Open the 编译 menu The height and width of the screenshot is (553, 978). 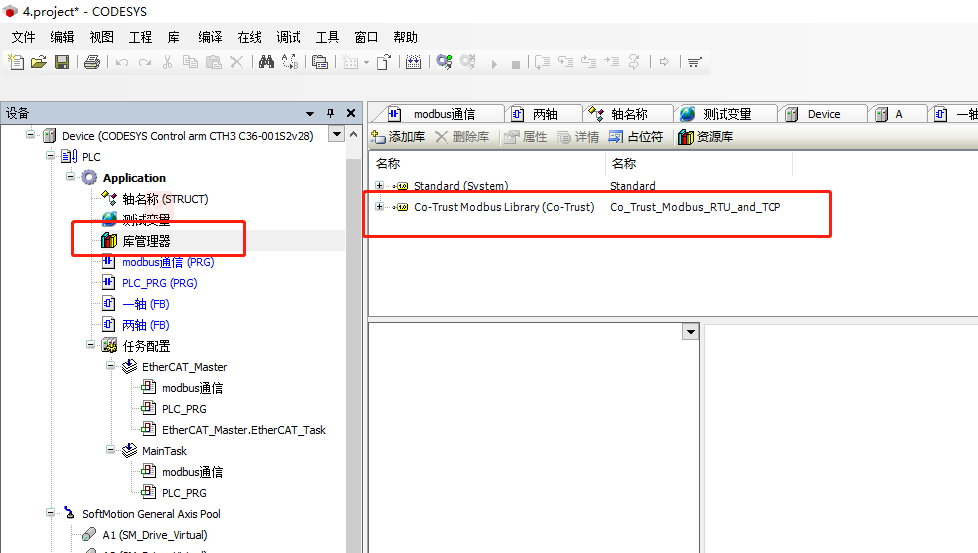210,37
